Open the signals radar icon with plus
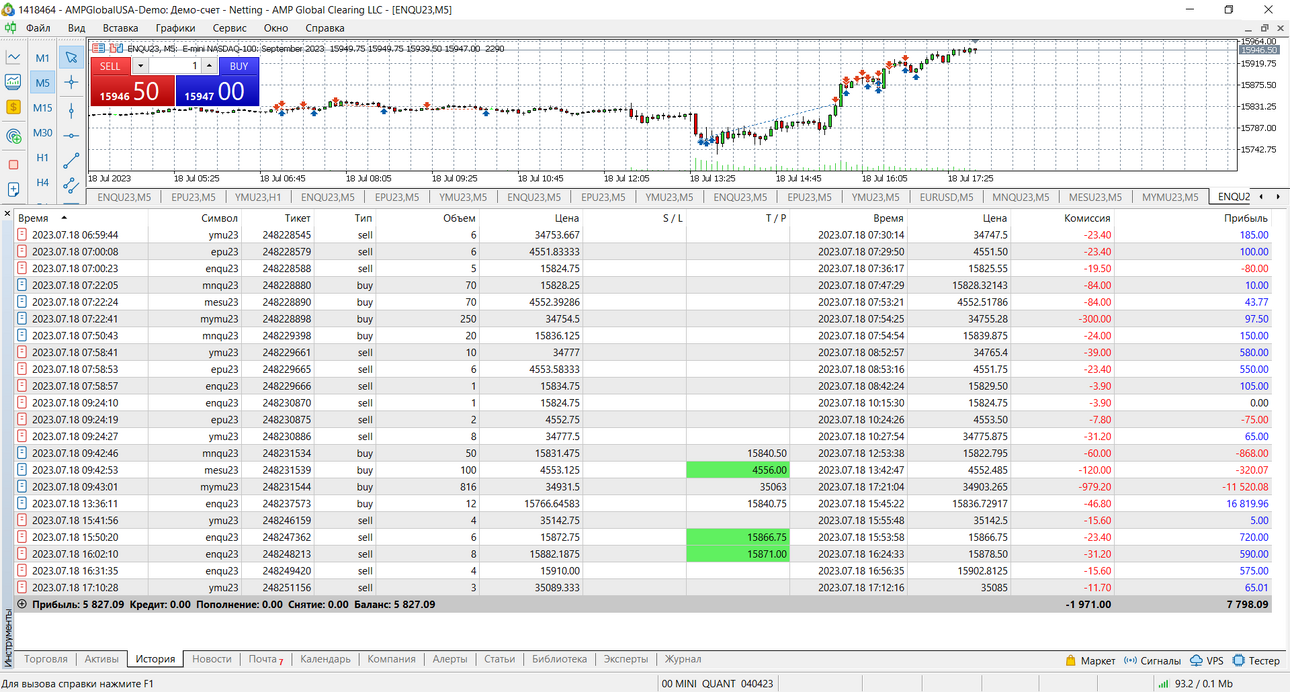This screenshot has height=692, width=1290. (14, 135)
